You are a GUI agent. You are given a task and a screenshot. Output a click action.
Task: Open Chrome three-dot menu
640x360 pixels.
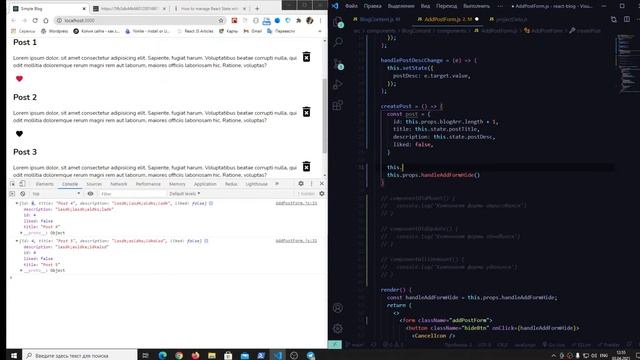[x=320, y=20]
